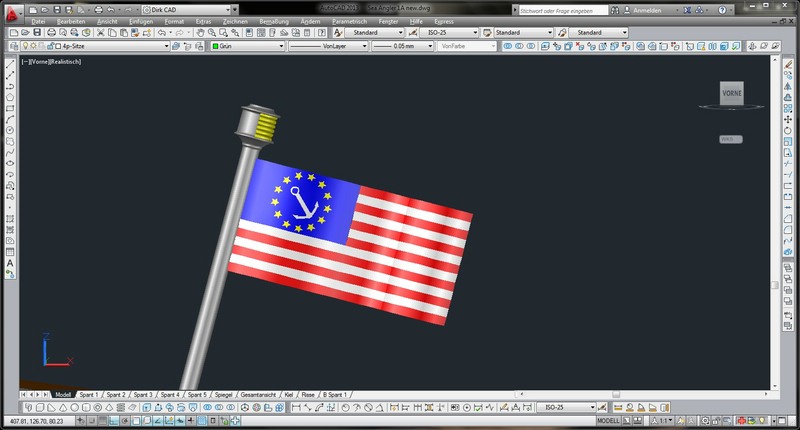Image resolution: width=800 pixels, height=430 pixels.
Task: Switch to the Spant 3 layout tab
Action: (143, 395)
